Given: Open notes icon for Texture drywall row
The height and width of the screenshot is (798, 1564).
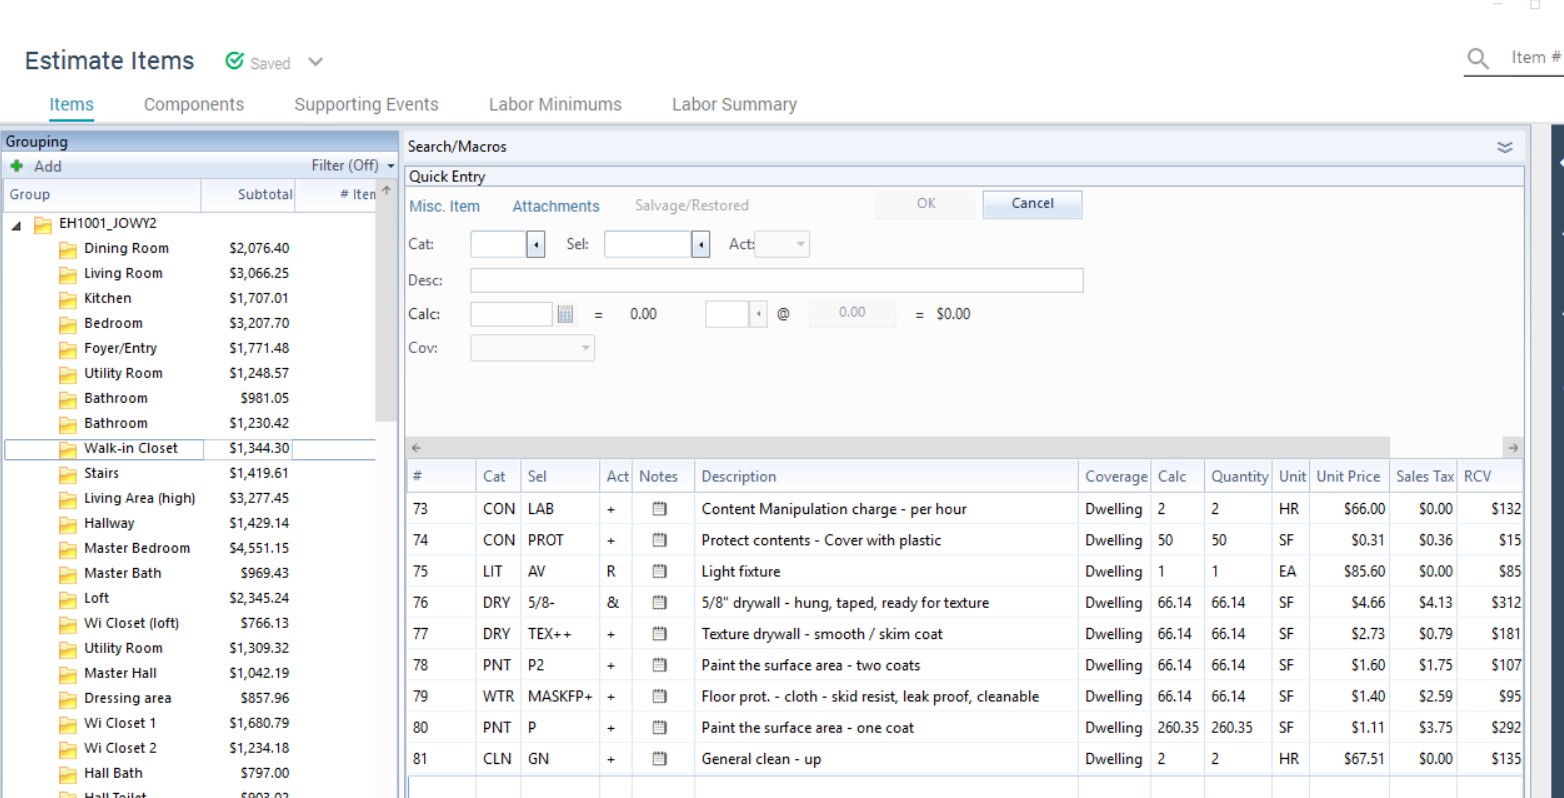Looking at the screenshot, I should pos(659,634).
